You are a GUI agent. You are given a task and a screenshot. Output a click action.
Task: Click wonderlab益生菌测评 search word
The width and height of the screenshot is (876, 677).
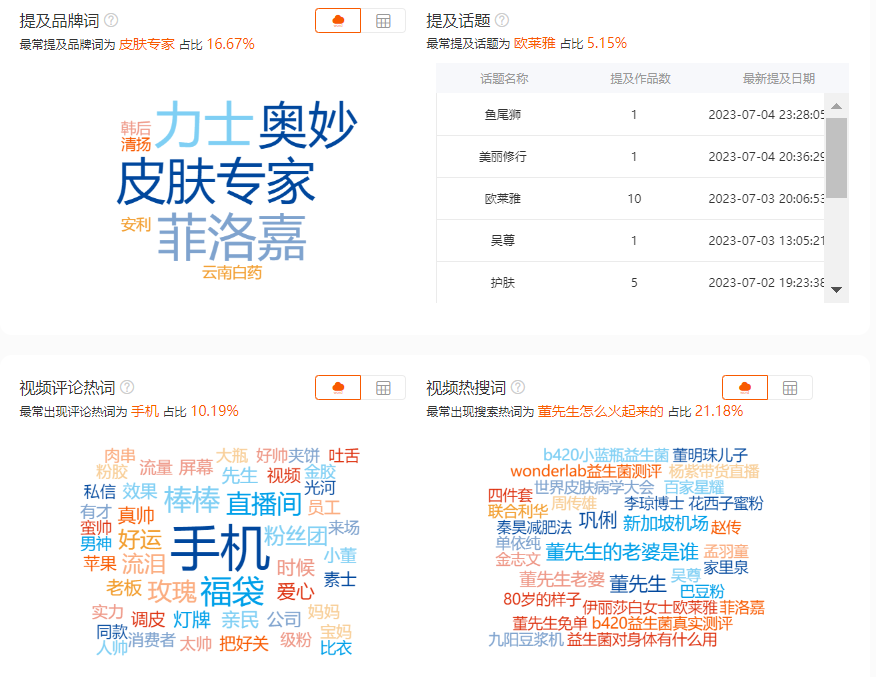585,471
